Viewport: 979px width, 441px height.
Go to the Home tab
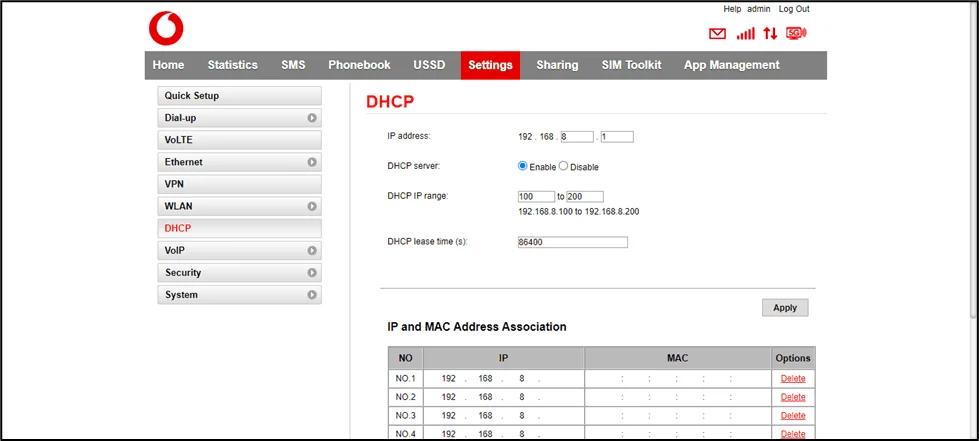[x=169, y=65]
